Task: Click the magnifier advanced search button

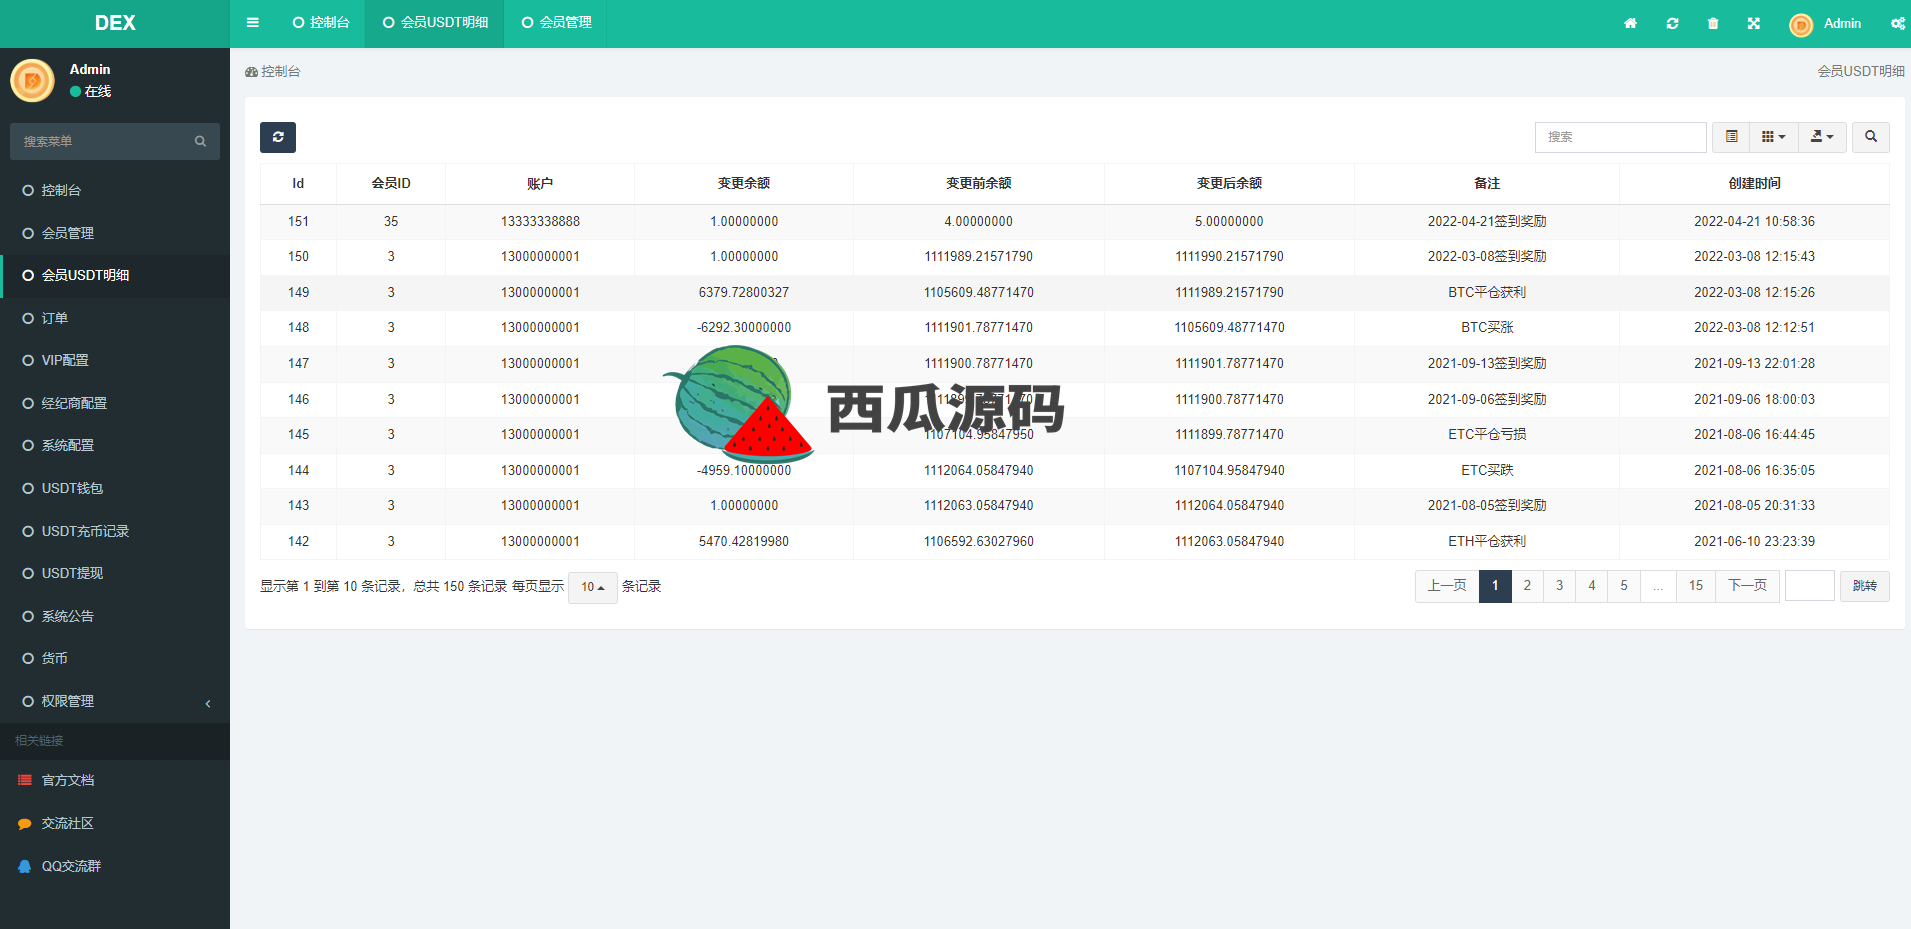Action: [x=1871, y=137]
